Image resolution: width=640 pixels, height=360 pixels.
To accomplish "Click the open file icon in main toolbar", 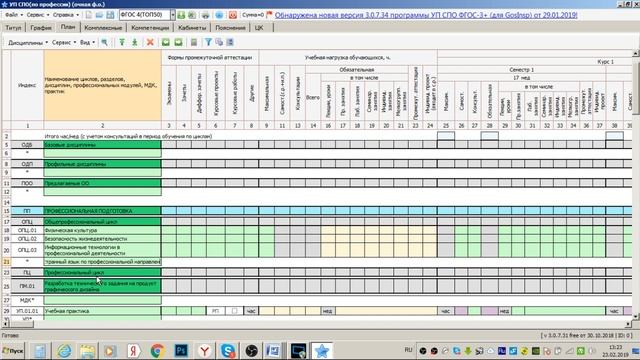I will 99,15.
